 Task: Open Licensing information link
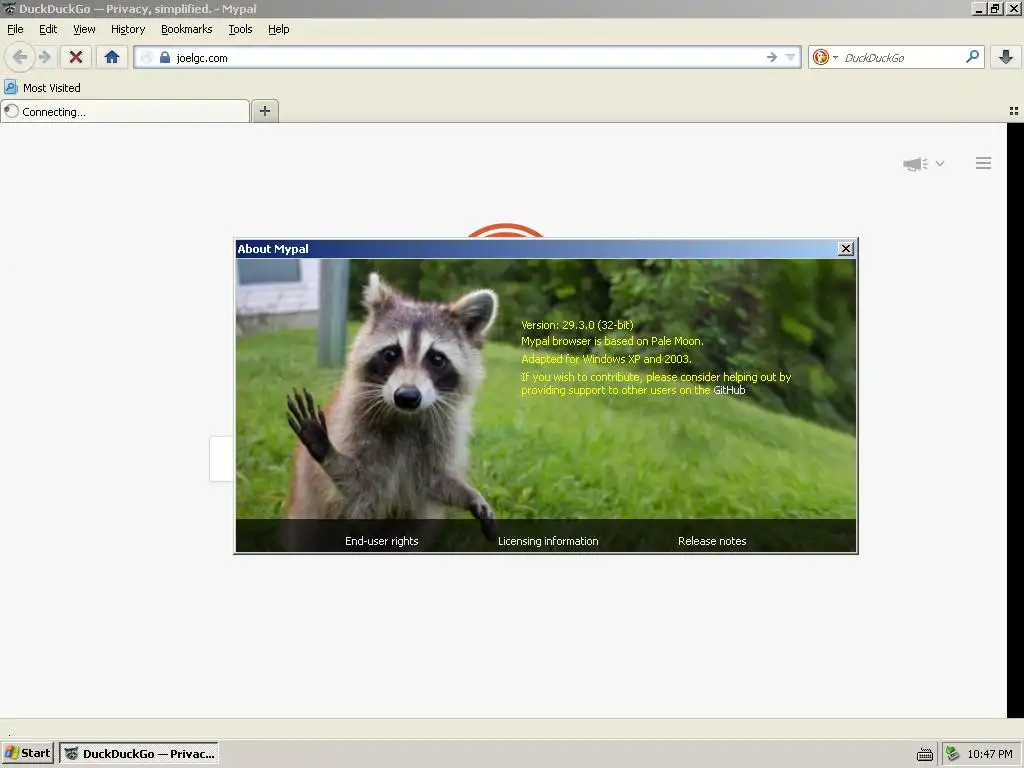(548, 541)
